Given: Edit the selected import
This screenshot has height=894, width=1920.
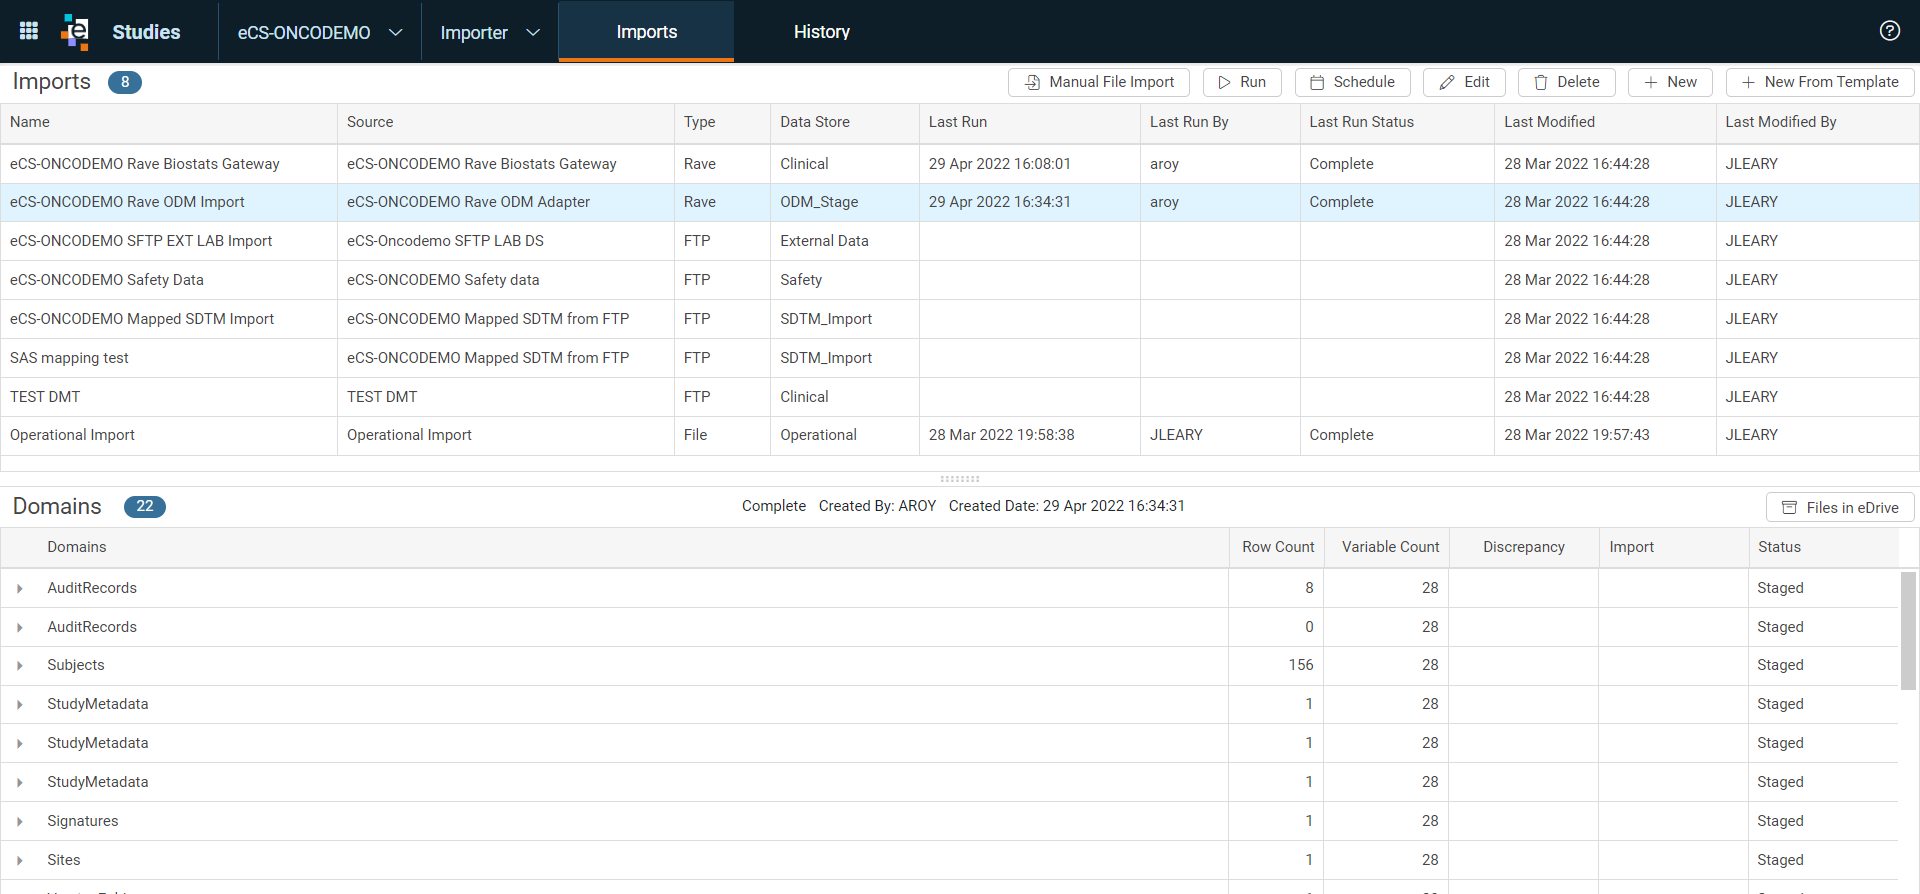Looking at the screenshot, I should (x=1464, y=82).
